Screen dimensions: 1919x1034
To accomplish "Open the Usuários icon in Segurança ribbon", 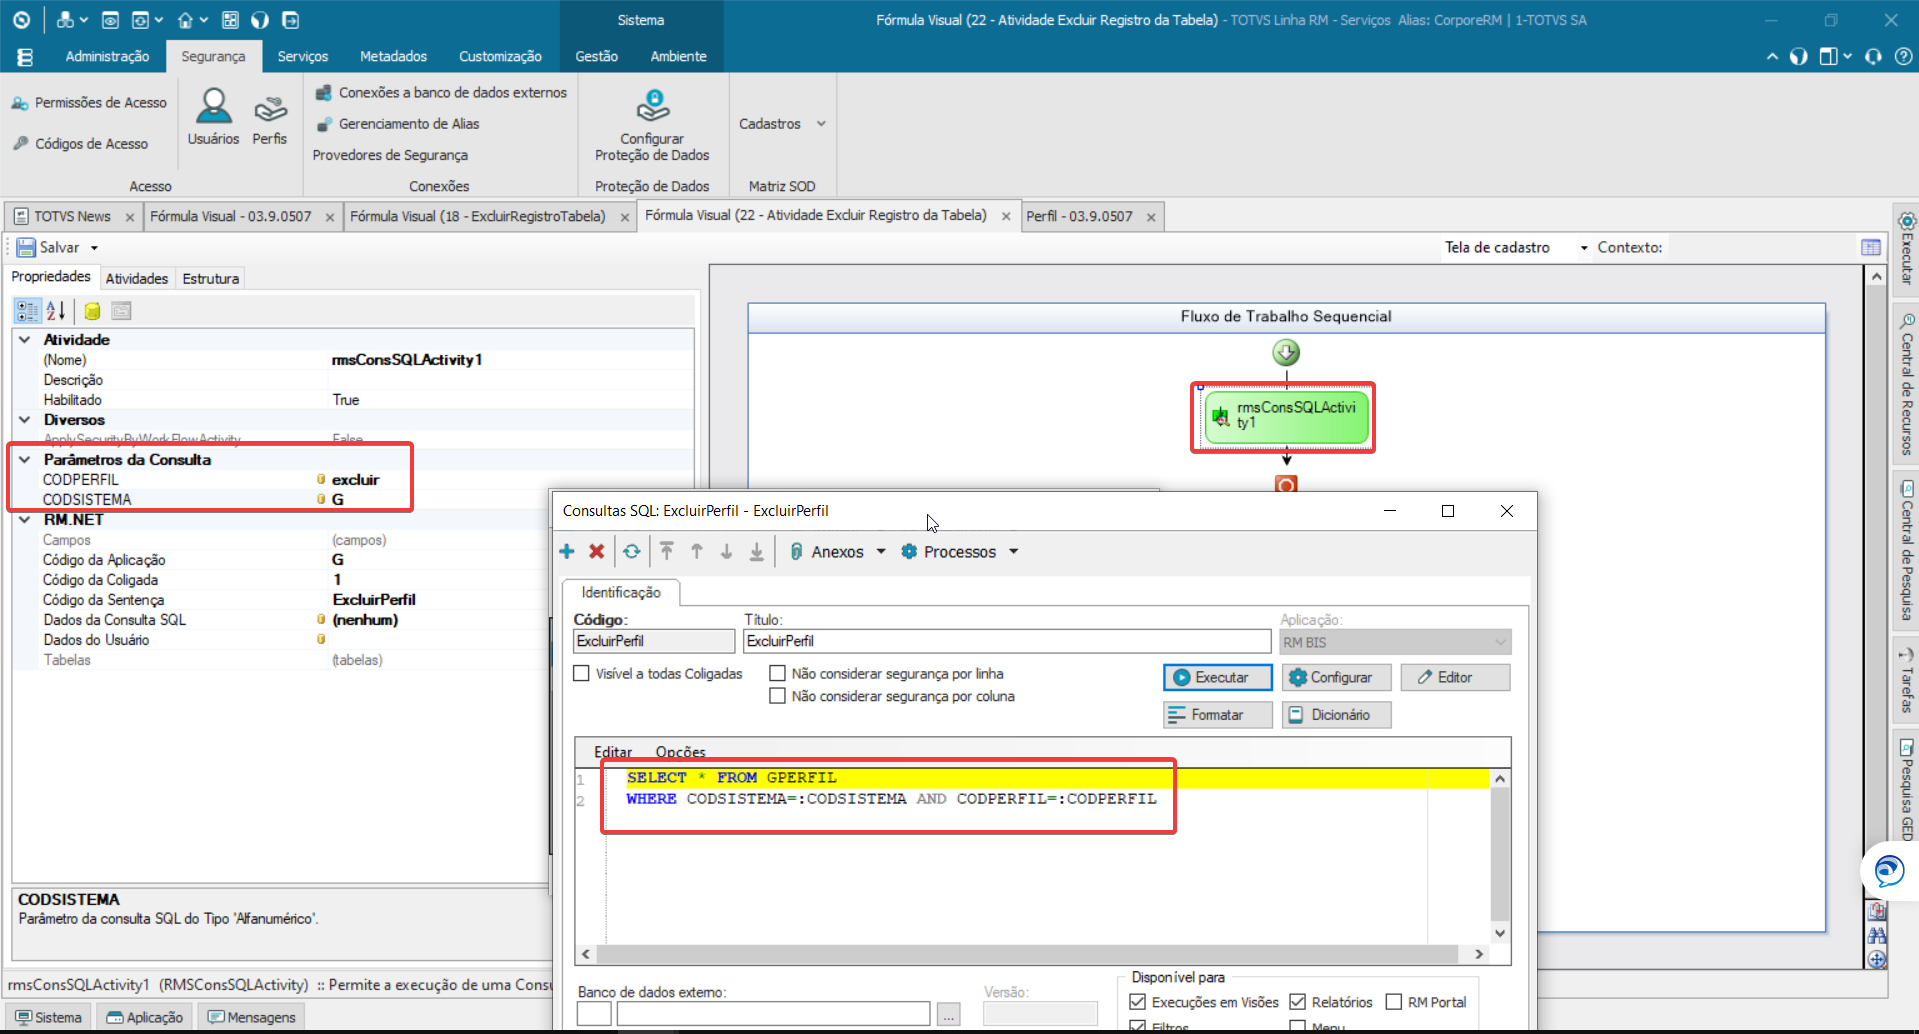I will click(x=213, y=117).
